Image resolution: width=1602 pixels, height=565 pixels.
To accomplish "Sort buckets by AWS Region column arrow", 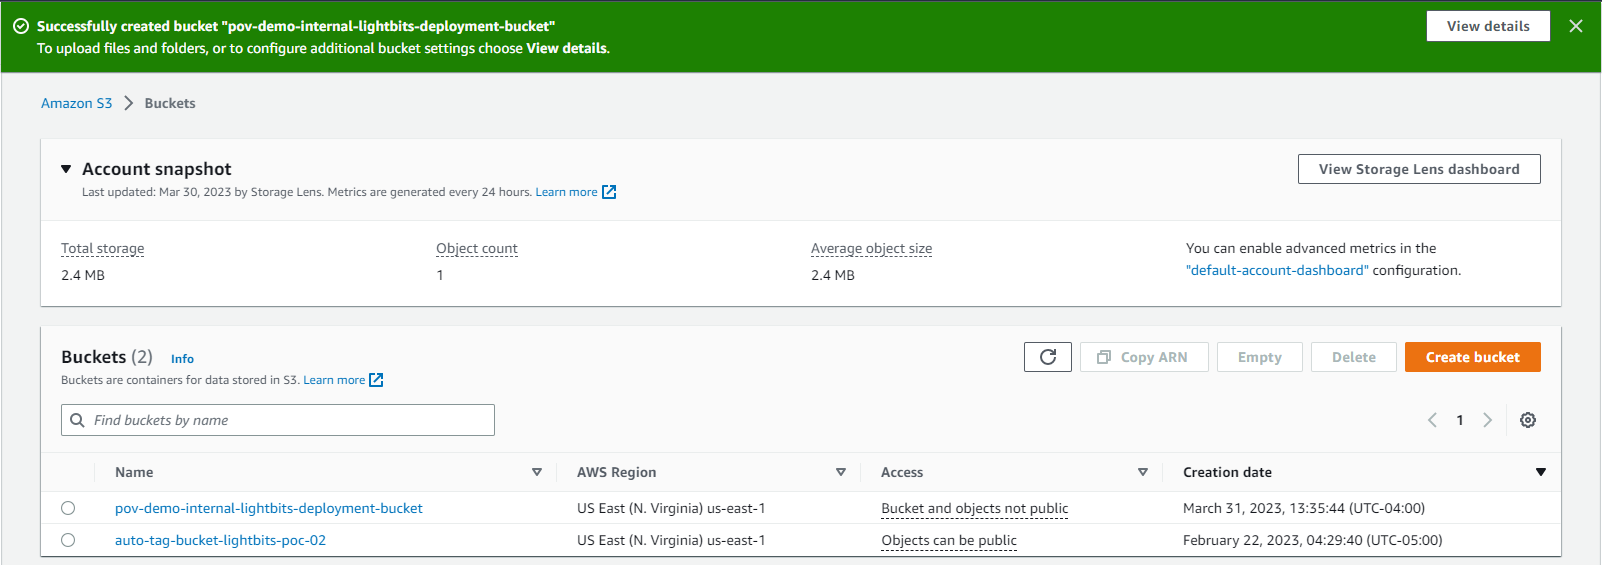I will tap(841, 472).
